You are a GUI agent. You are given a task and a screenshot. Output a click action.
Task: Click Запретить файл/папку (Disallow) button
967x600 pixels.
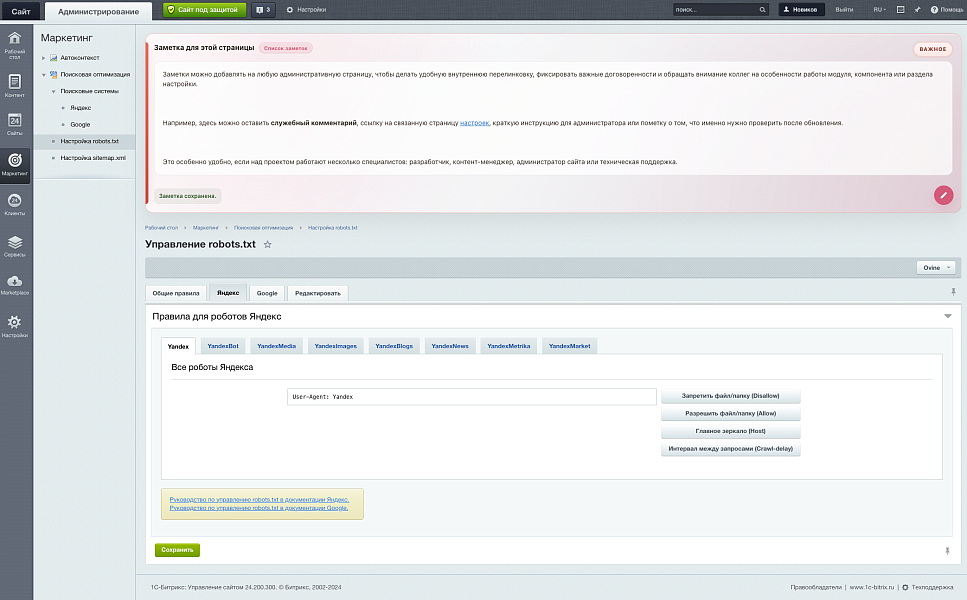[730, 396]
